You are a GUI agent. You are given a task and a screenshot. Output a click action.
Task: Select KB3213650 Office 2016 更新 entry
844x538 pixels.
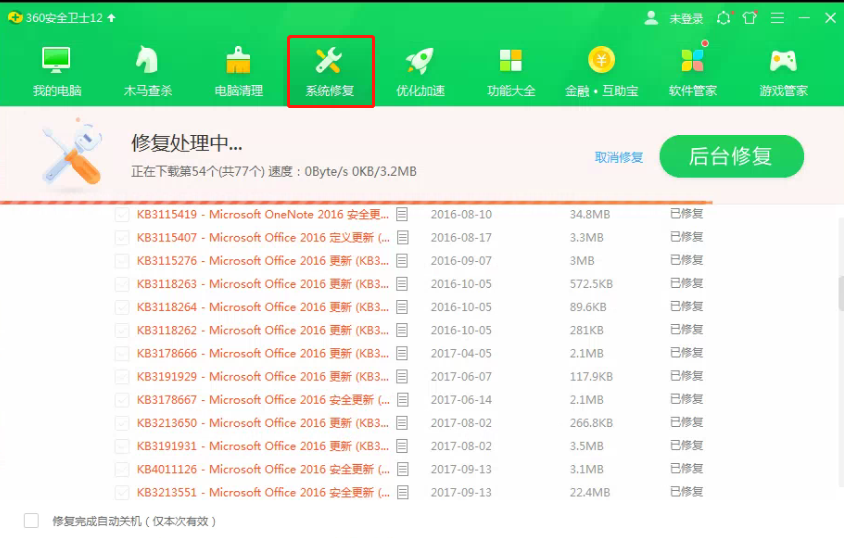click(x=263, y=423)
